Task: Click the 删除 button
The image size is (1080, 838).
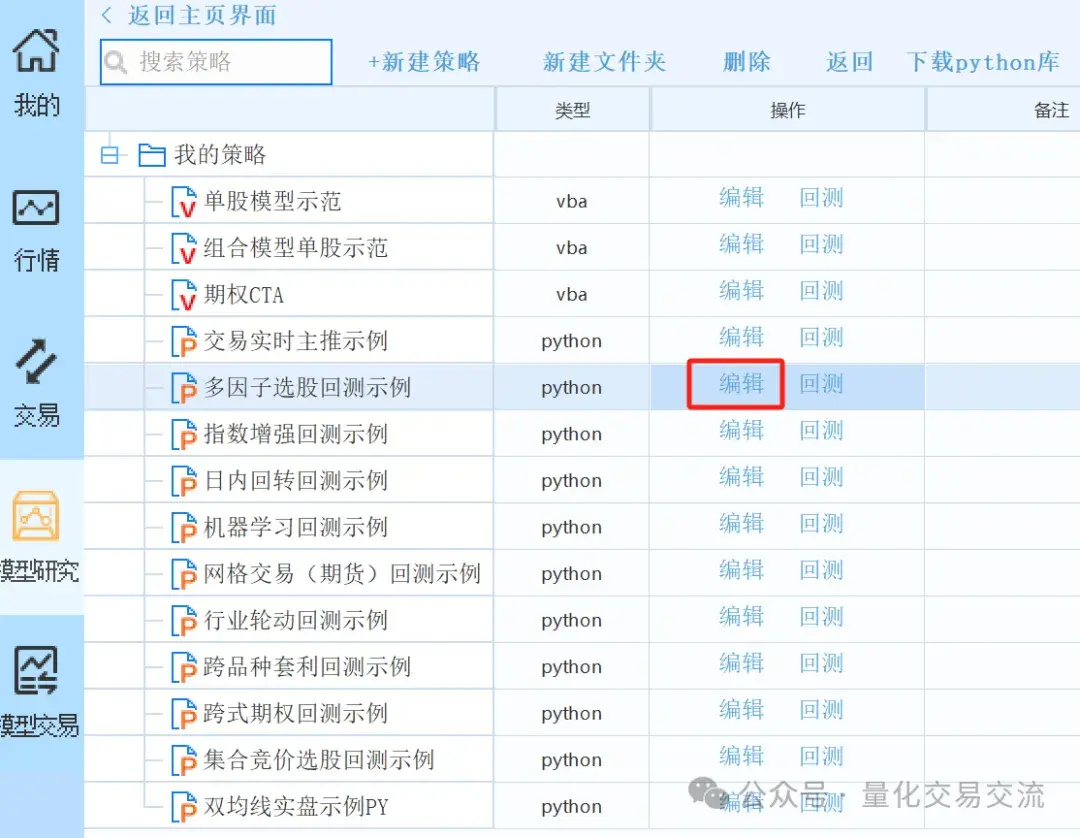Action: (747, 62)
